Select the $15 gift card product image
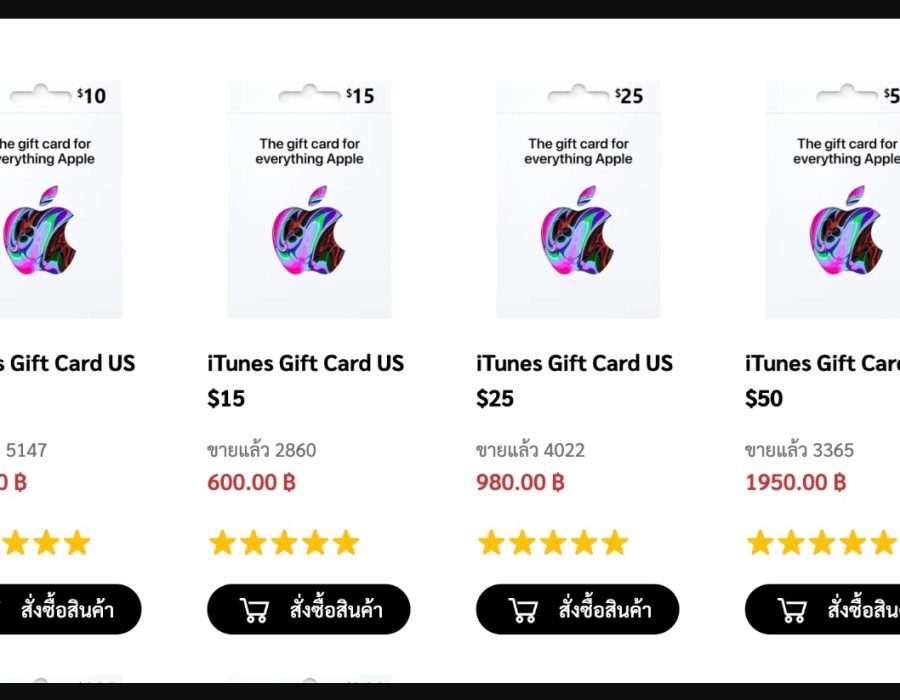This screenshot has height=700, width=900. pos(309,200)
